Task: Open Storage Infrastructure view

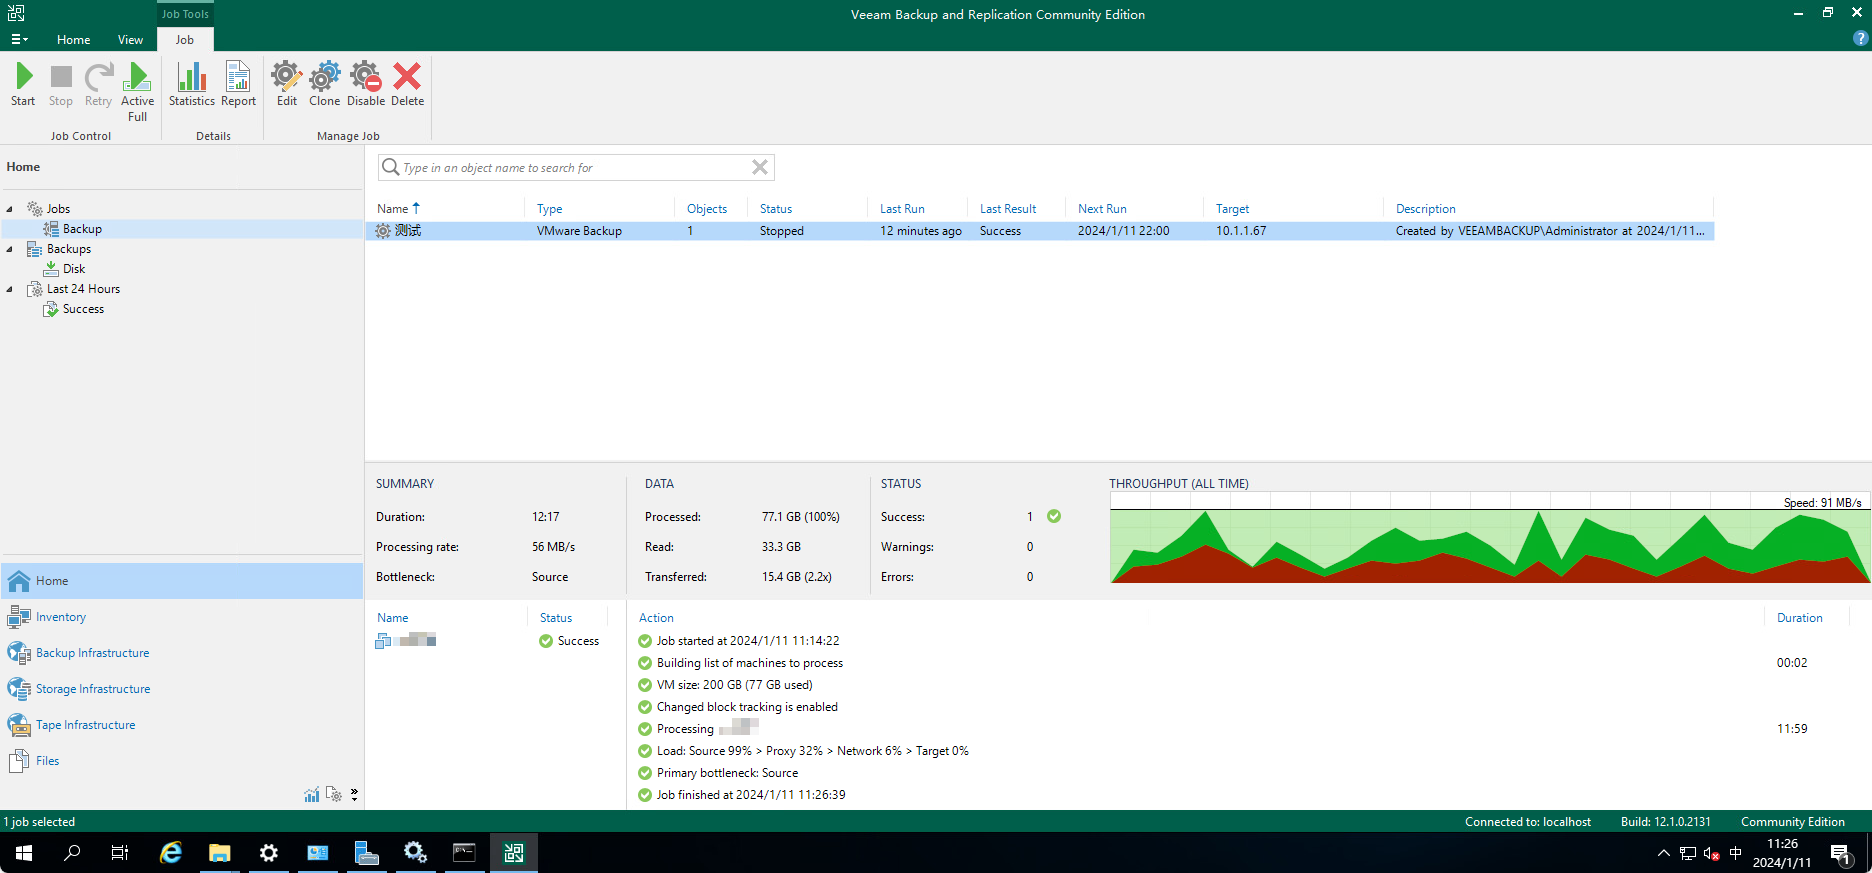Action: (x=182, y=689)
